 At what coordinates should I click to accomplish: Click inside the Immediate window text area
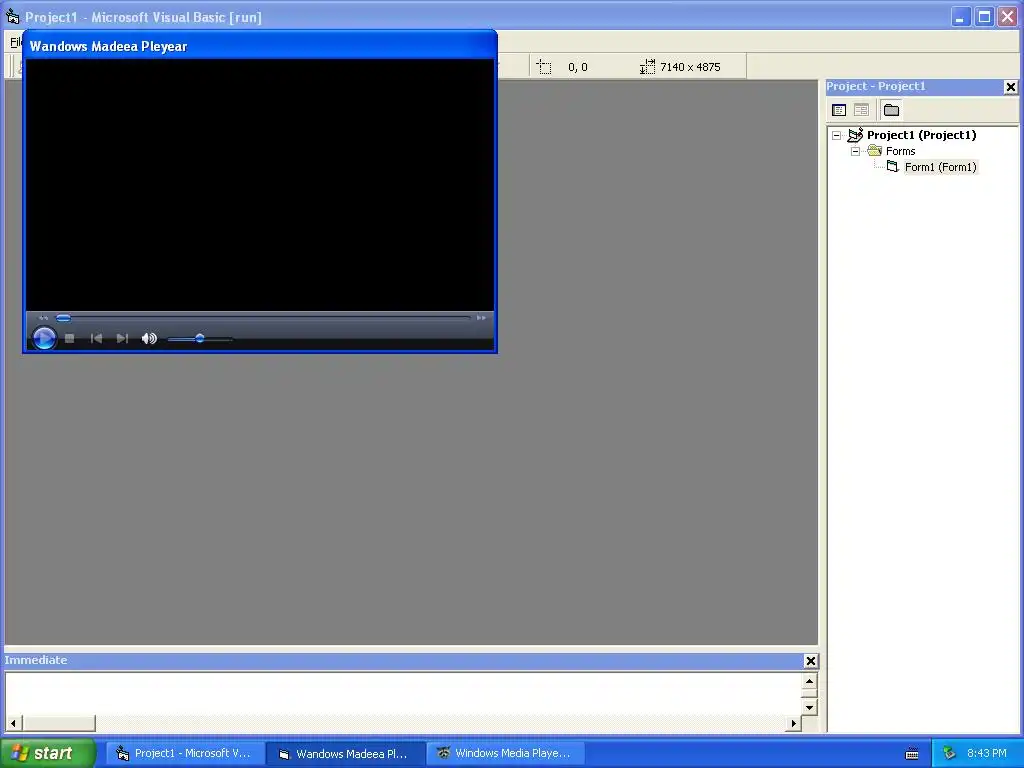tap(403, 694)
